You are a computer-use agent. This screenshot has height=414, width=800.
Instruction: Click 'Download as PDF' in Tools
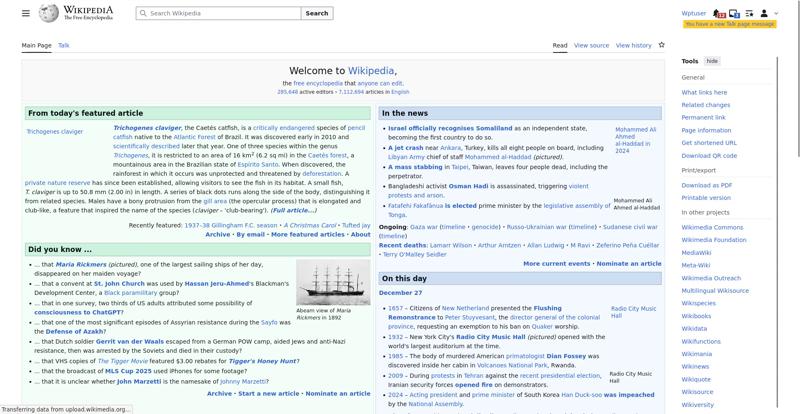click(x=707, y=185)
